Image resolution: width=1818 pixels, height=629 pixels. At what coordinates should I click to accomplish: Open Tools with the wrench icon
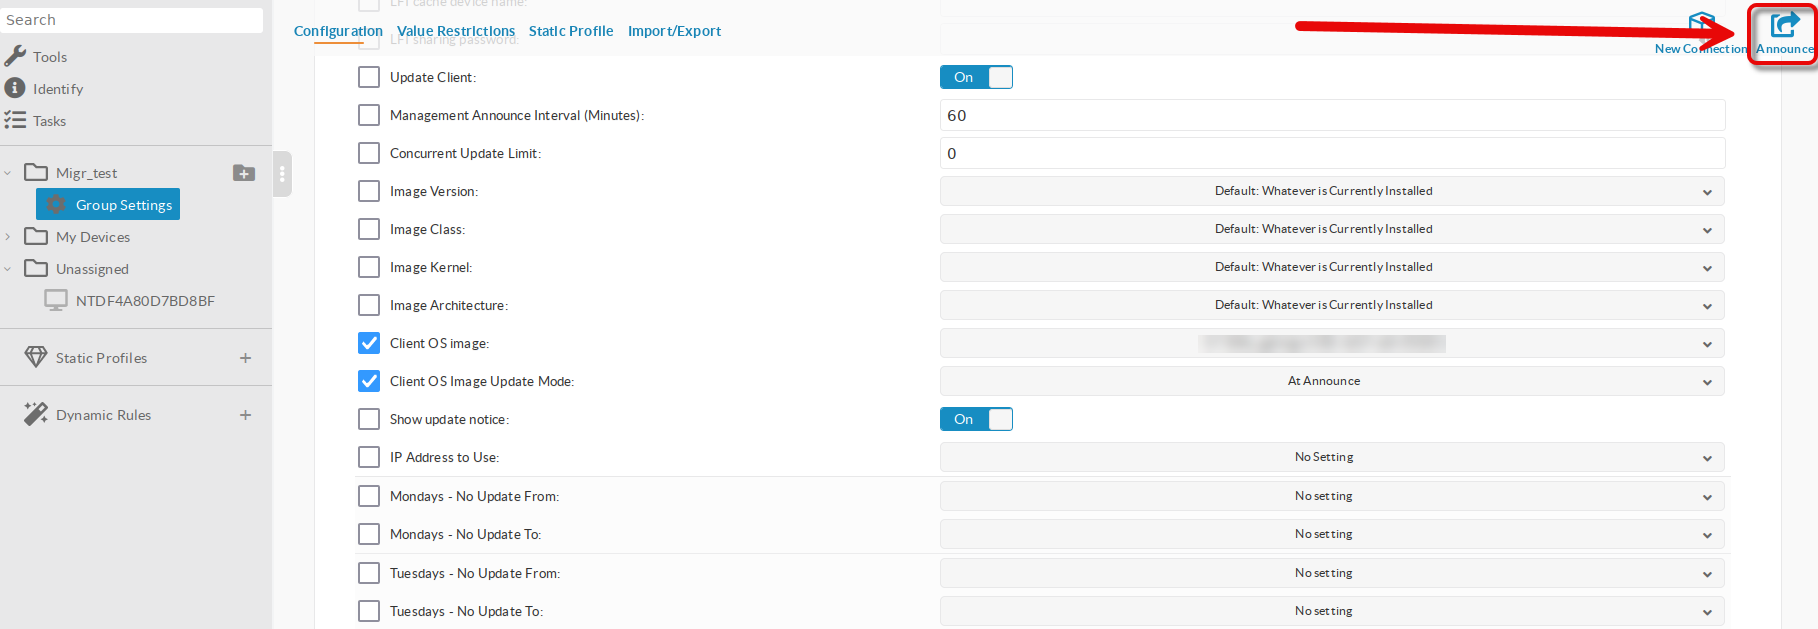coord(15,56)
